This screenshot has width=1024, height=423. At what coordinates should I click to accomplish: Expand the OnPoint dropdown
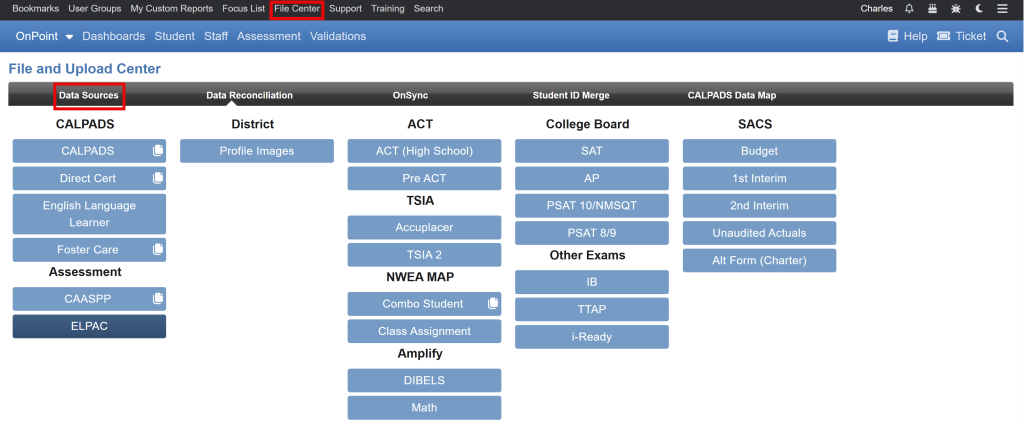click(44, 37)
